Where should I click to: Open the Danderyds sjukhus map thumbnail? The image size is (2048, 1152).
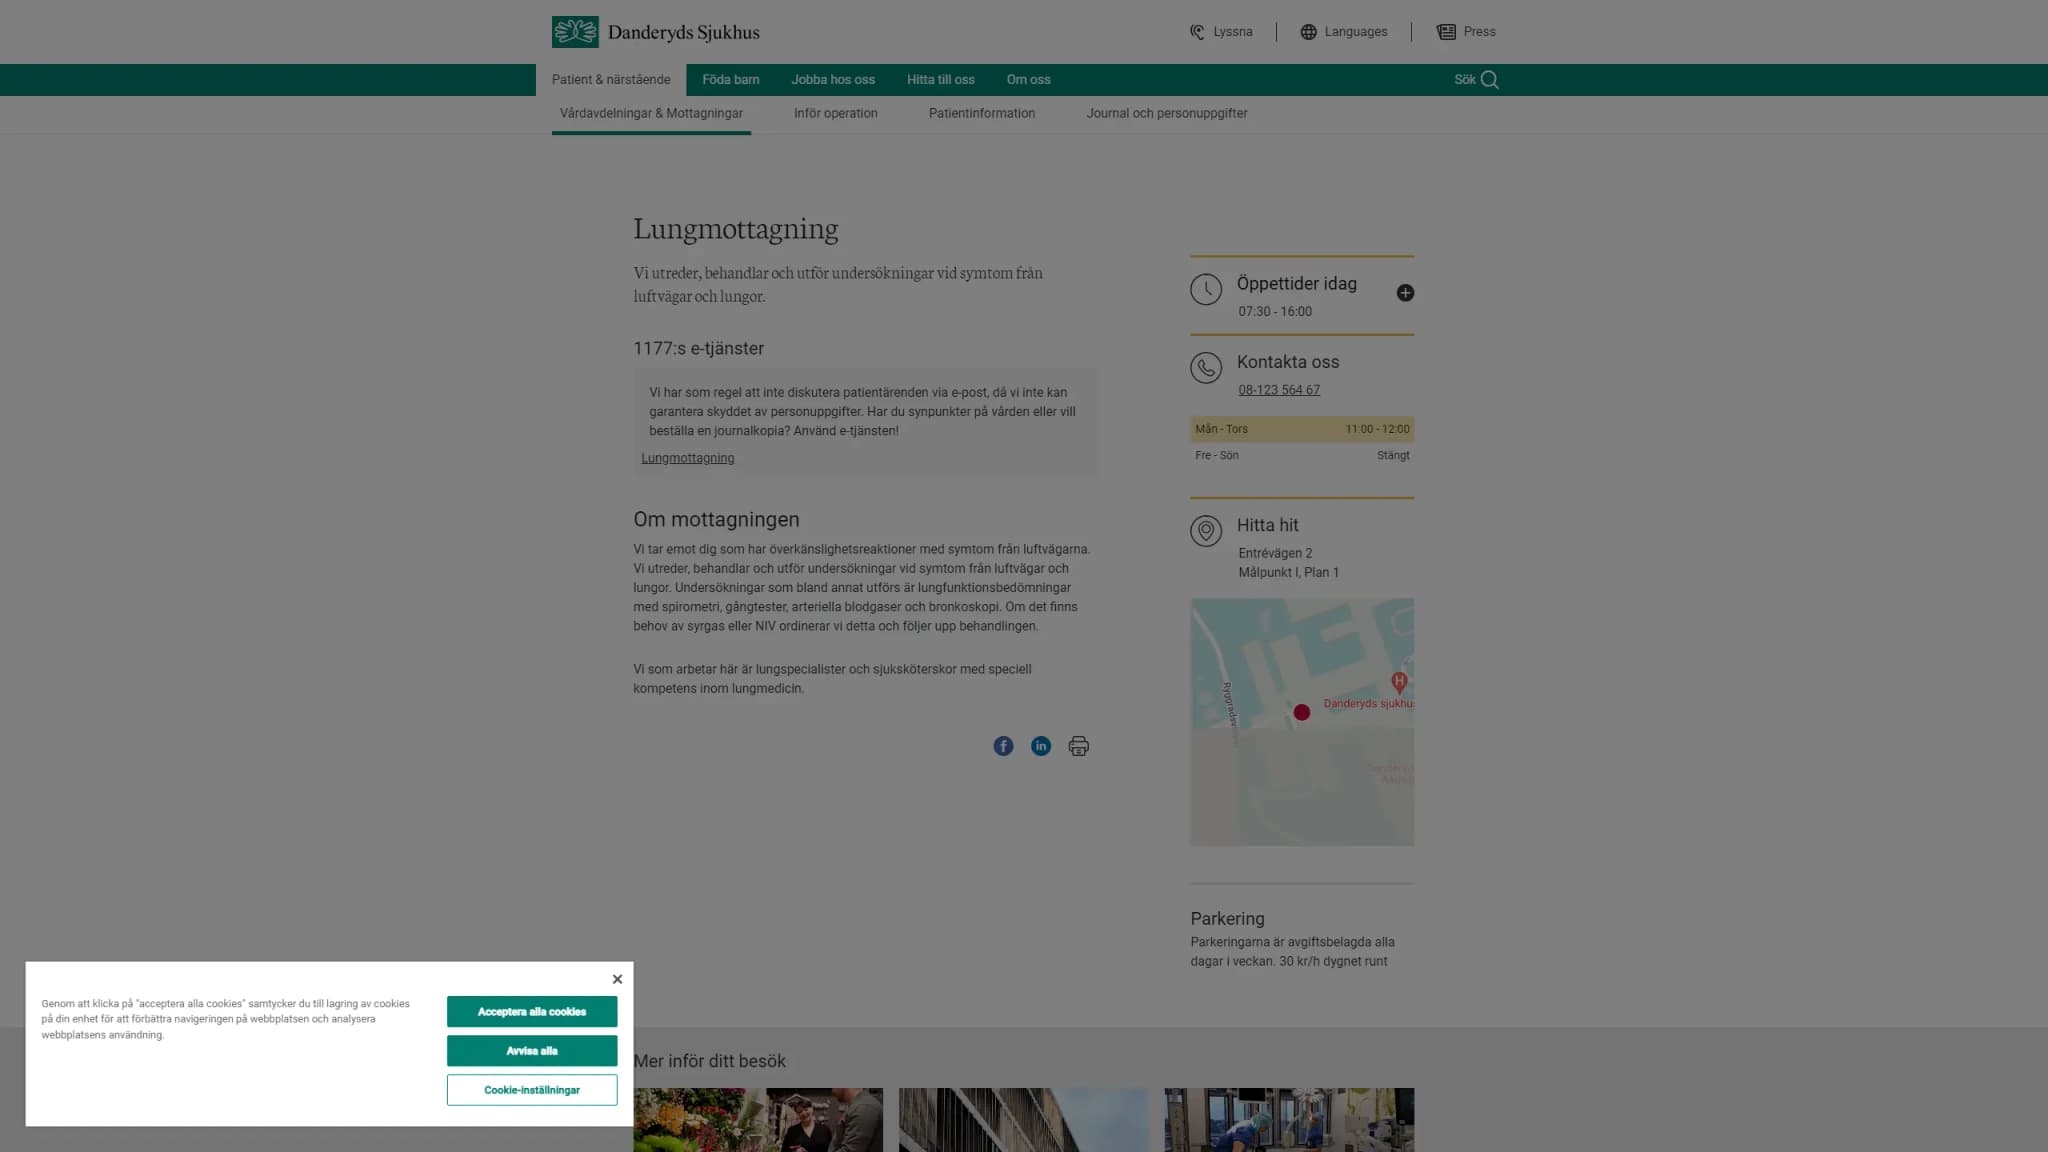click(1302, 722)
